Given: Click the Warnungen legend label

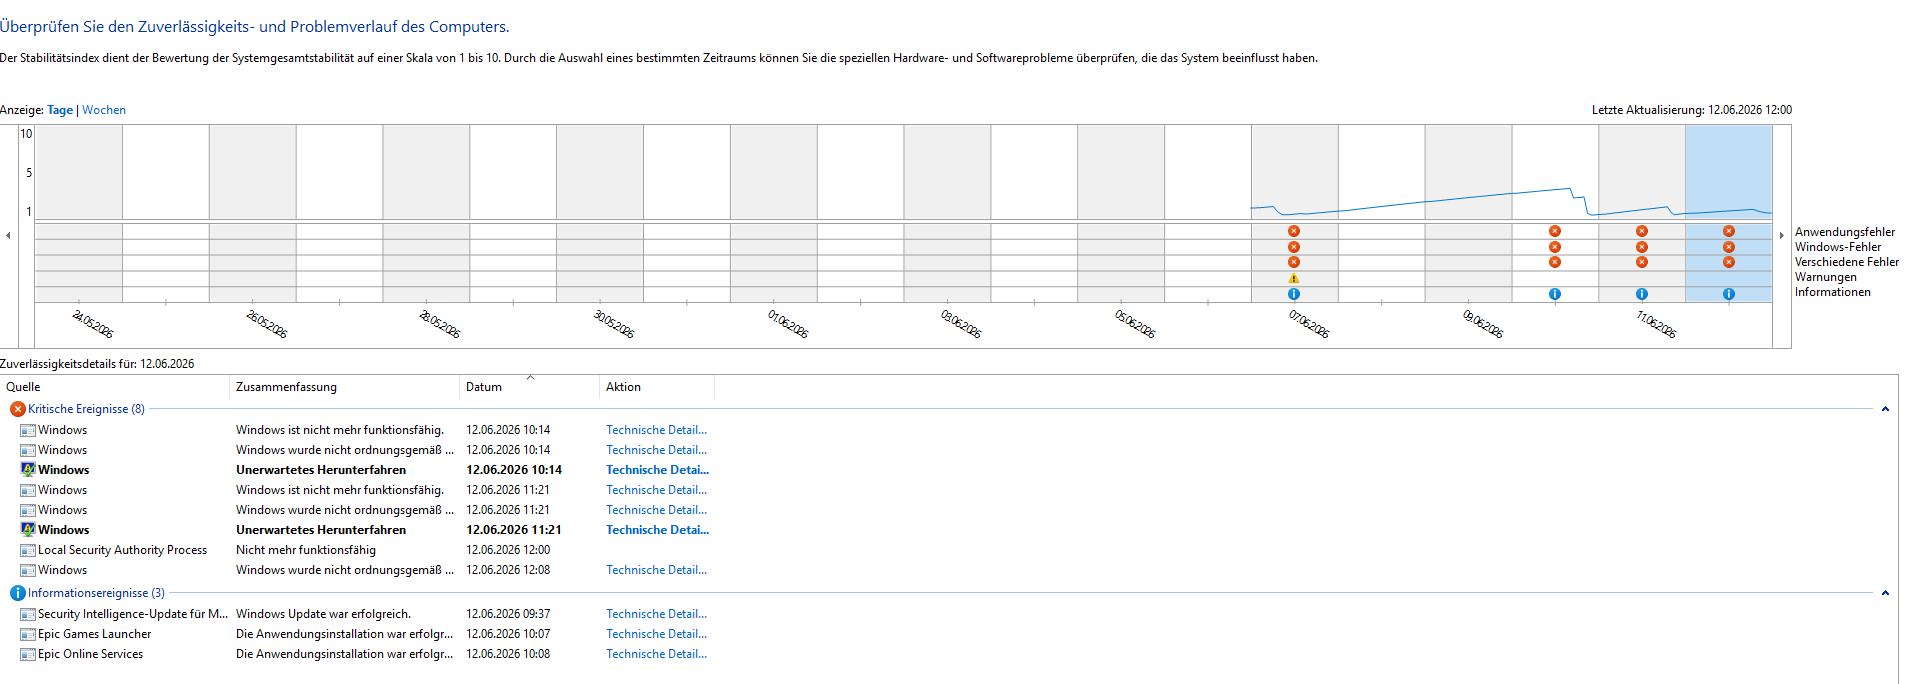Looking at the screenshot, I should 1825,277.
